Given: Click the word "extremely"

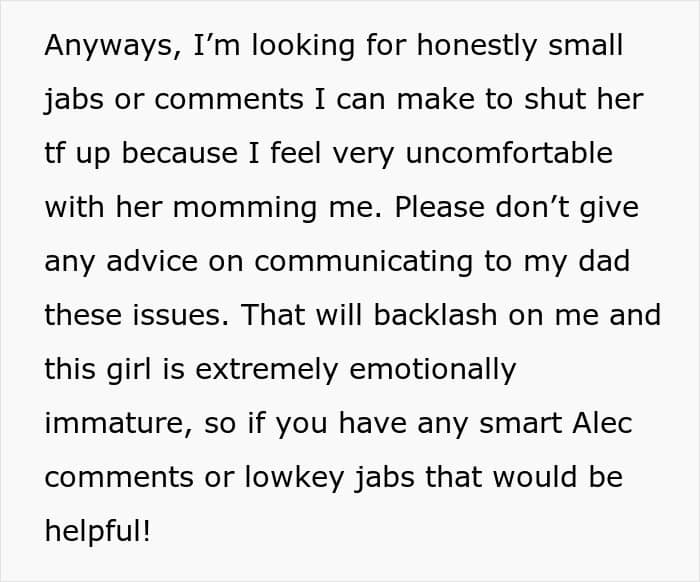Looking at the screenshot, I should [x=267, y=370].
